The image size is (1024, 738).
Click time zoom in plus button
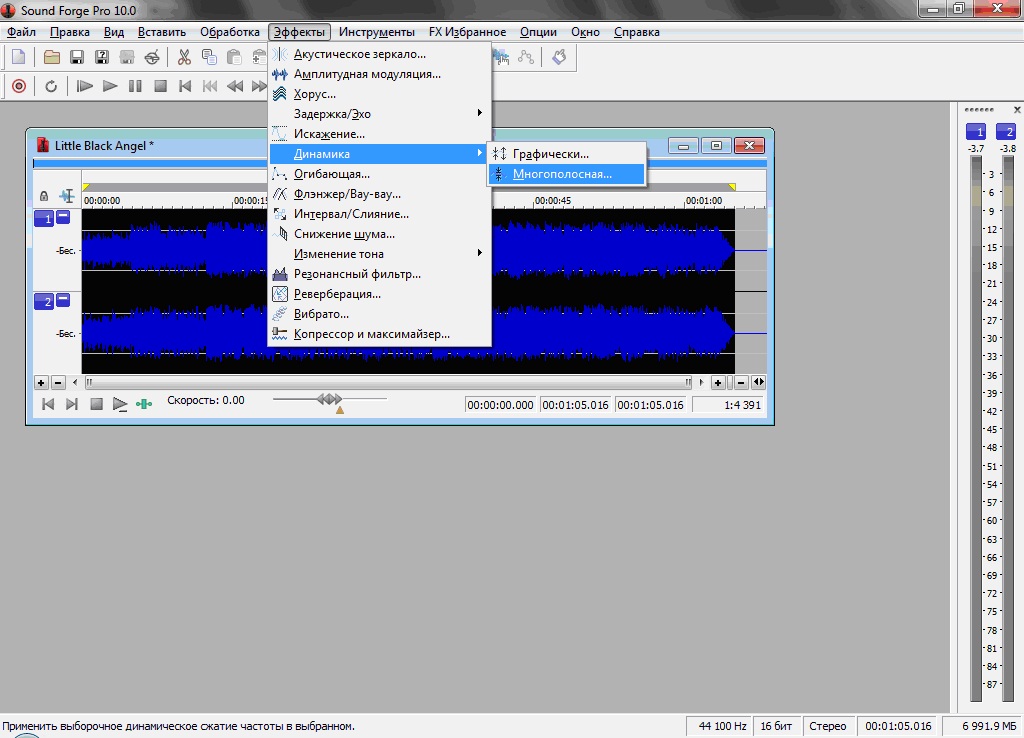point(718,383)
